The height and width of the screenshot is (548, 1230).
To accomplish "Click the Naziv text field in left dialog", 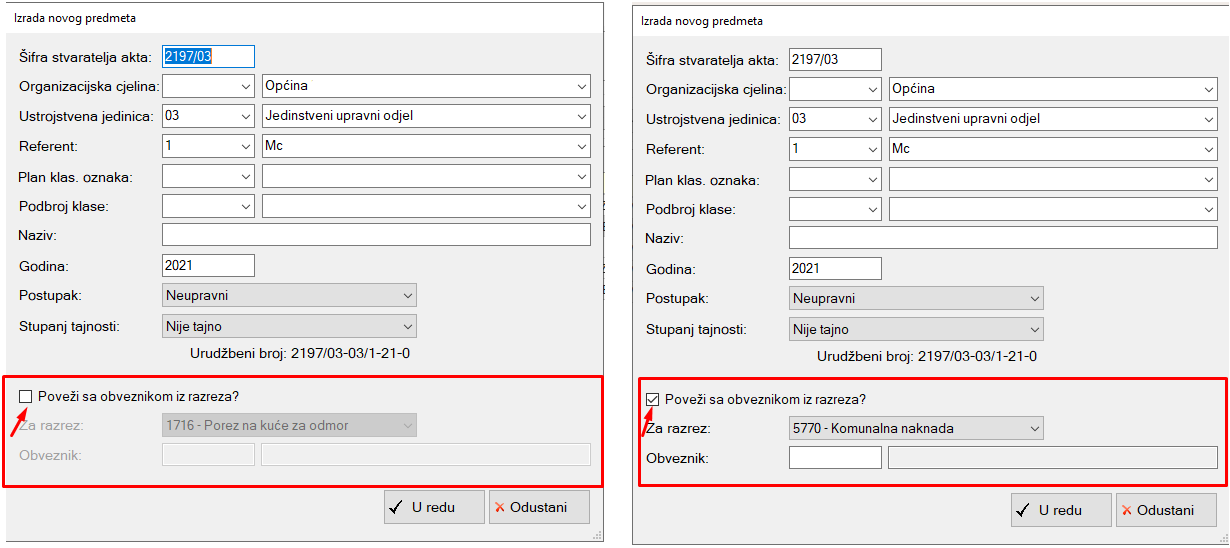I will pyautogui.click(x=376, y=235).
